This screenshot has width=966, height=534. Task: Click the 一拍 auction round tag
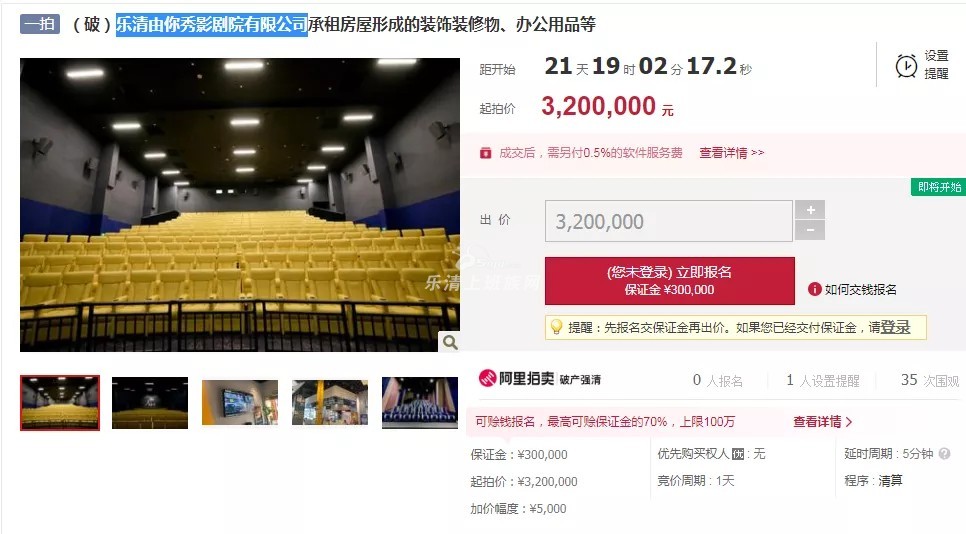click(40, 24)
